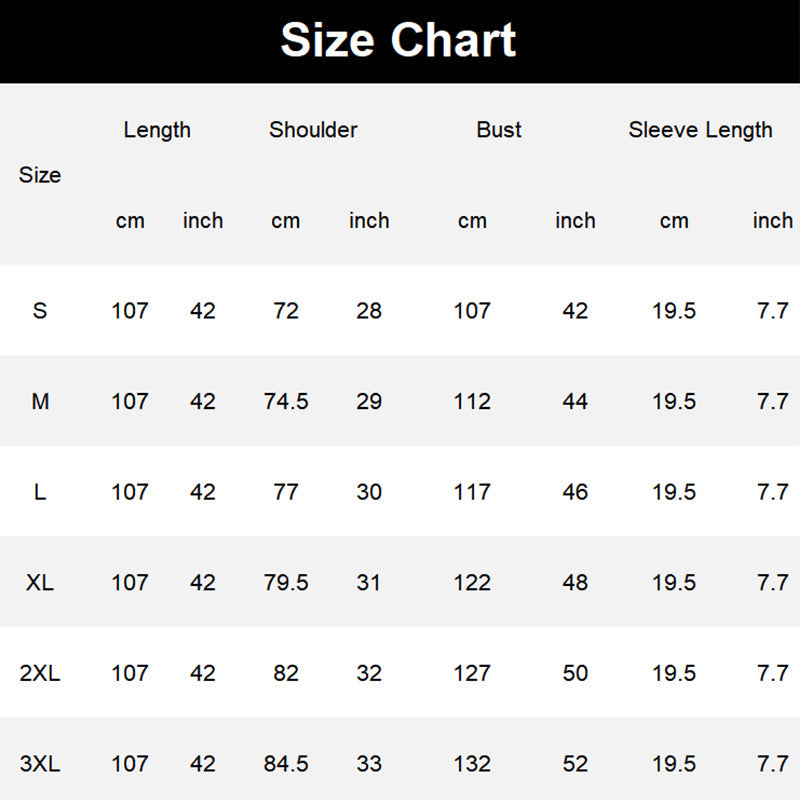
Task: Click the Length column header
Action: coord(157,130)
